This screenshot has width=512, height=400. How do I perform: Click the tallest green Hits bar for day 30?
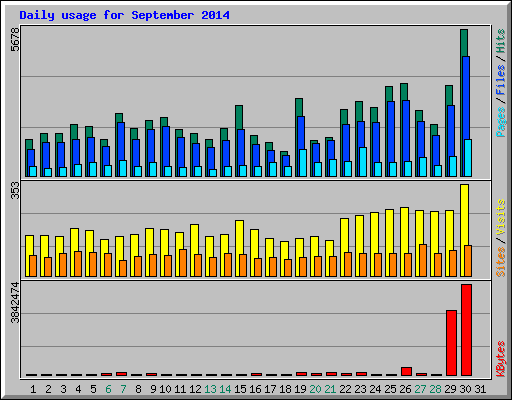coord(464,43)
